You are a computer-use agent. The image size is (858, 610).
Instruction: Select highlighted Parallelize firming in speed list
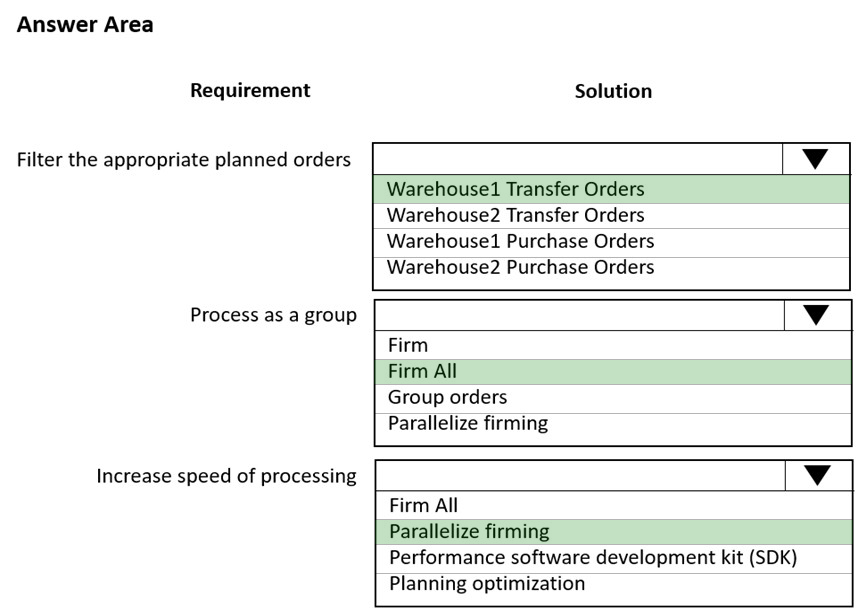pos(614,532)
